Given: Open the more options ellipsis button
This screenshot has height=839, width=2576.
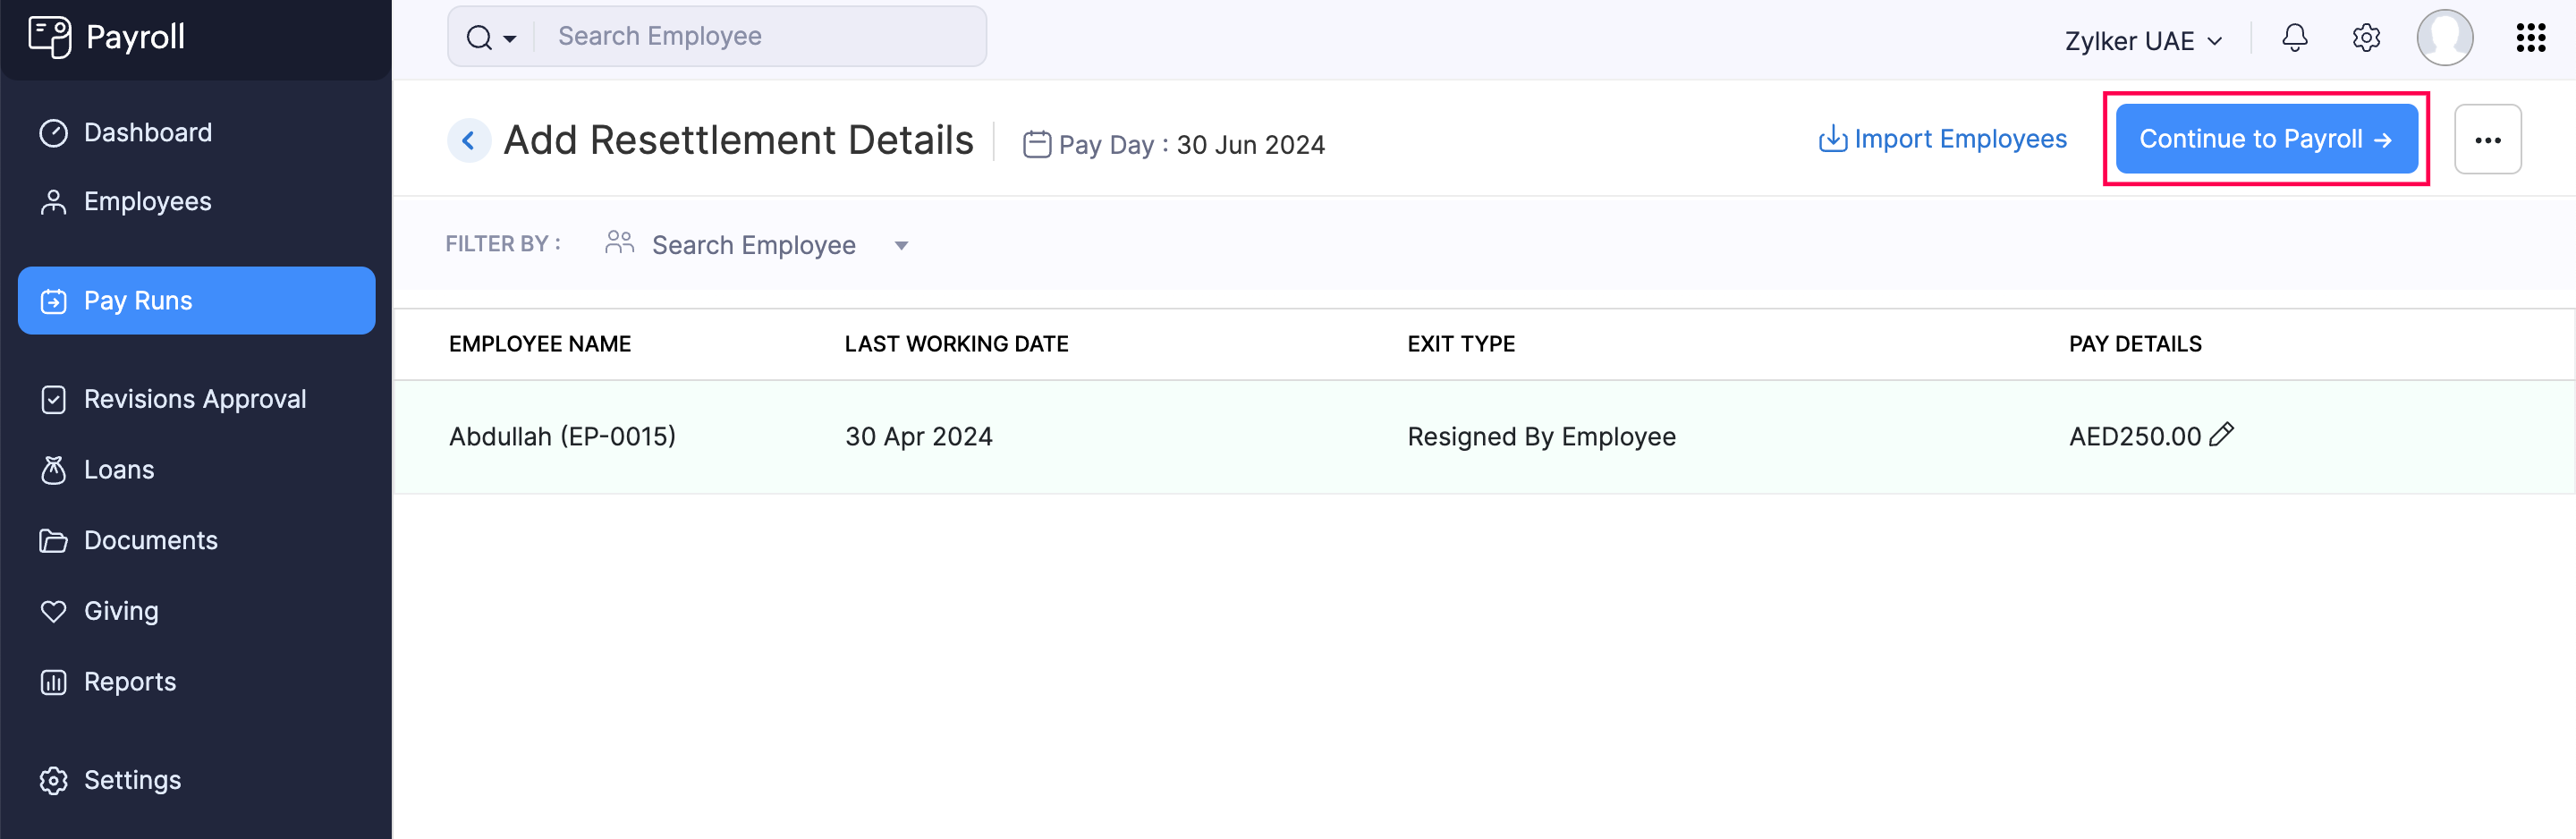Looking at the screenshot, I should coord(2487,140).
